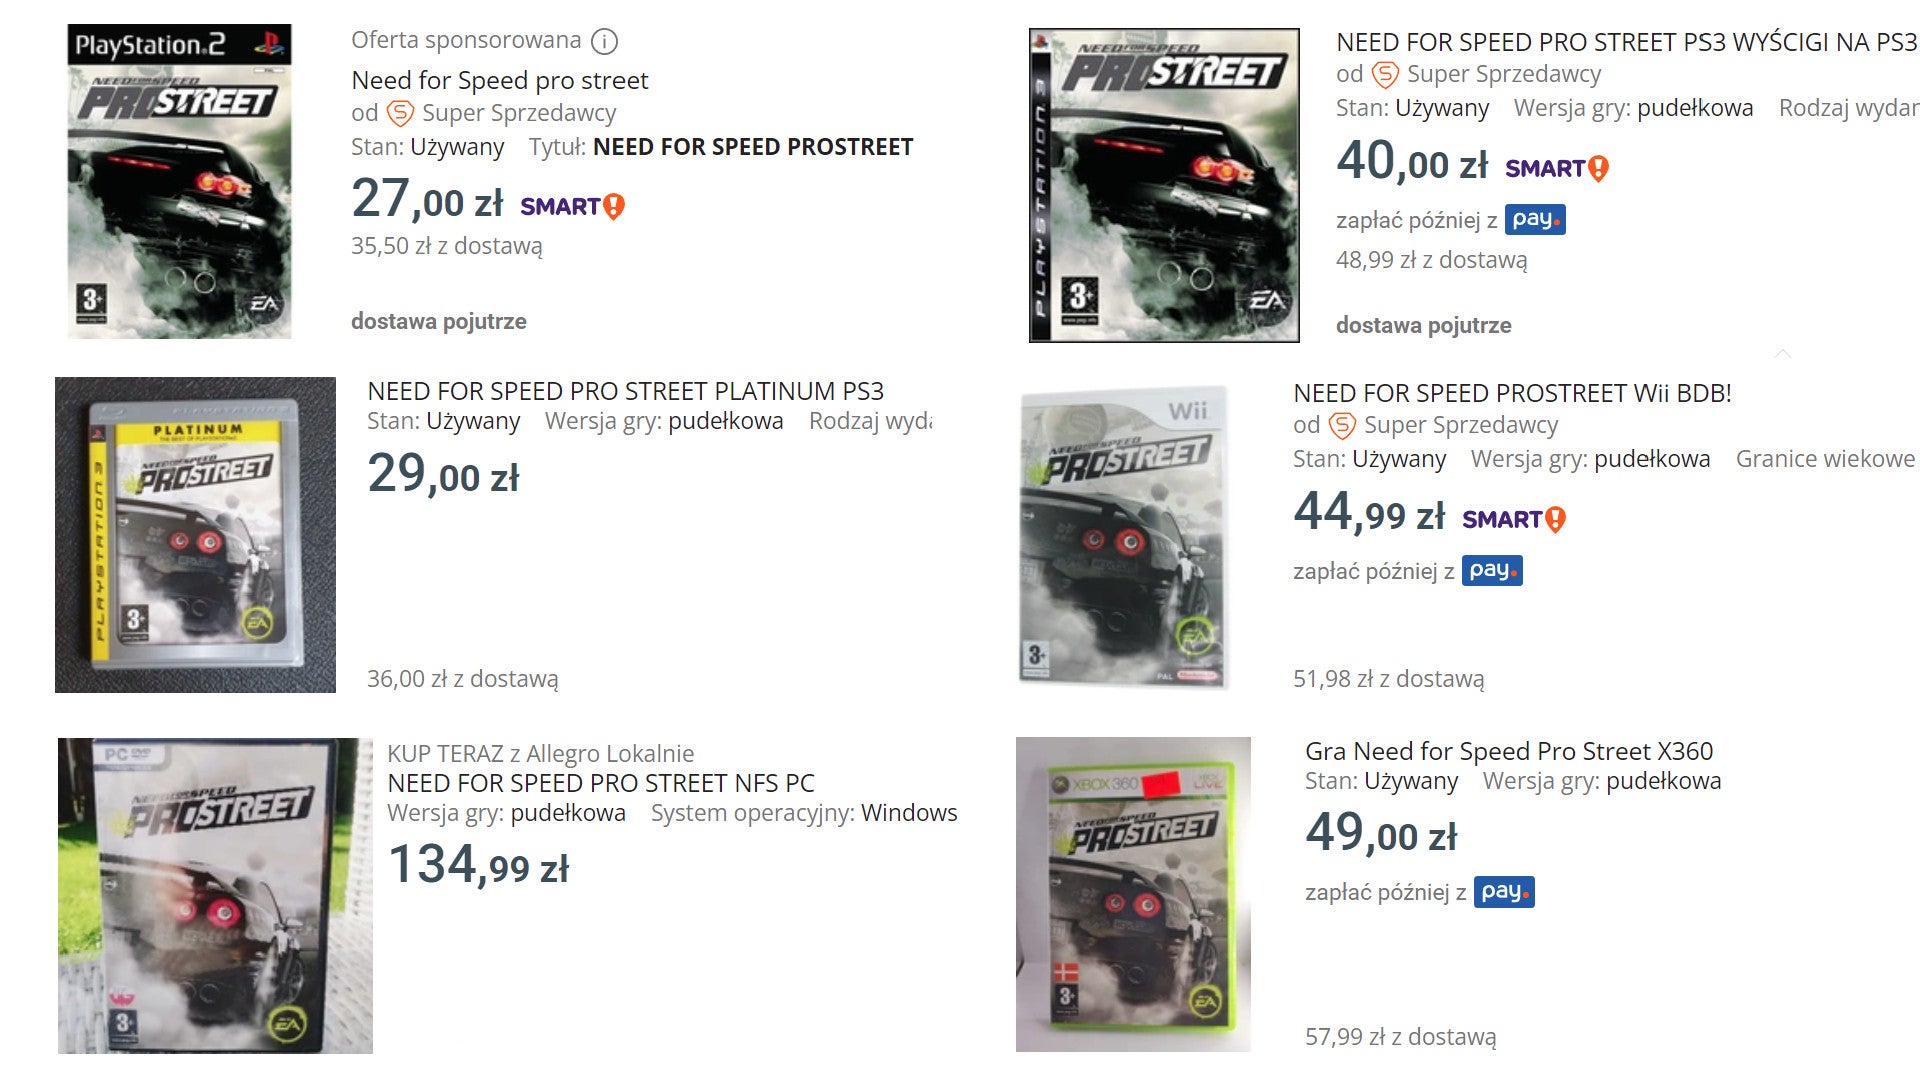Click the Xbox 360 ProStreet cover thumbnail
Image resolution: width=1920 pixels, height=1080 pixels.
[1133, 894]
